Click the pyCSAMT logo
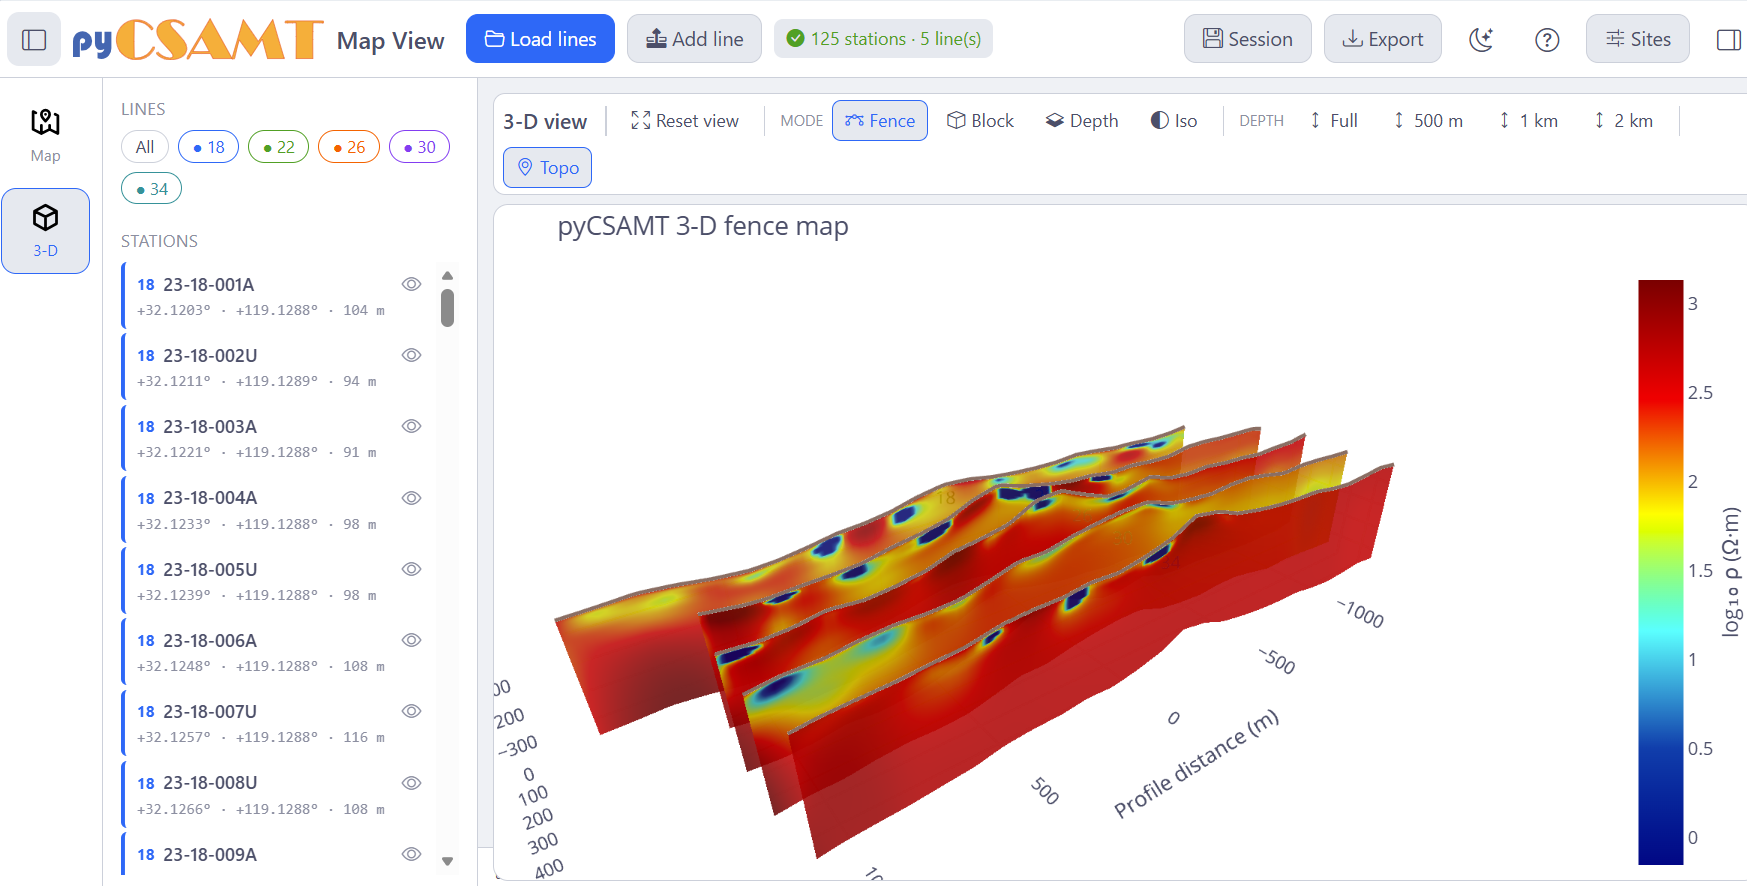The height and width of the screenshot is (886, 1747). click(x=197, y=40)
